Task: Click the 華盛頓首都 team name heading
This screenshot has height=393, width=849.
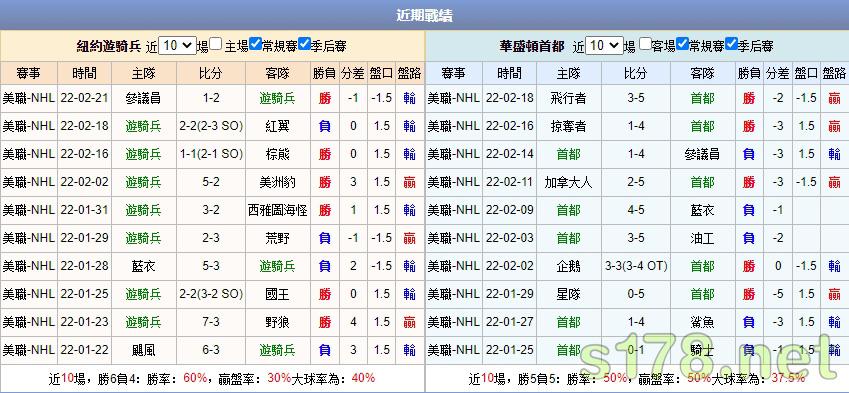Action: click(532, 46)
